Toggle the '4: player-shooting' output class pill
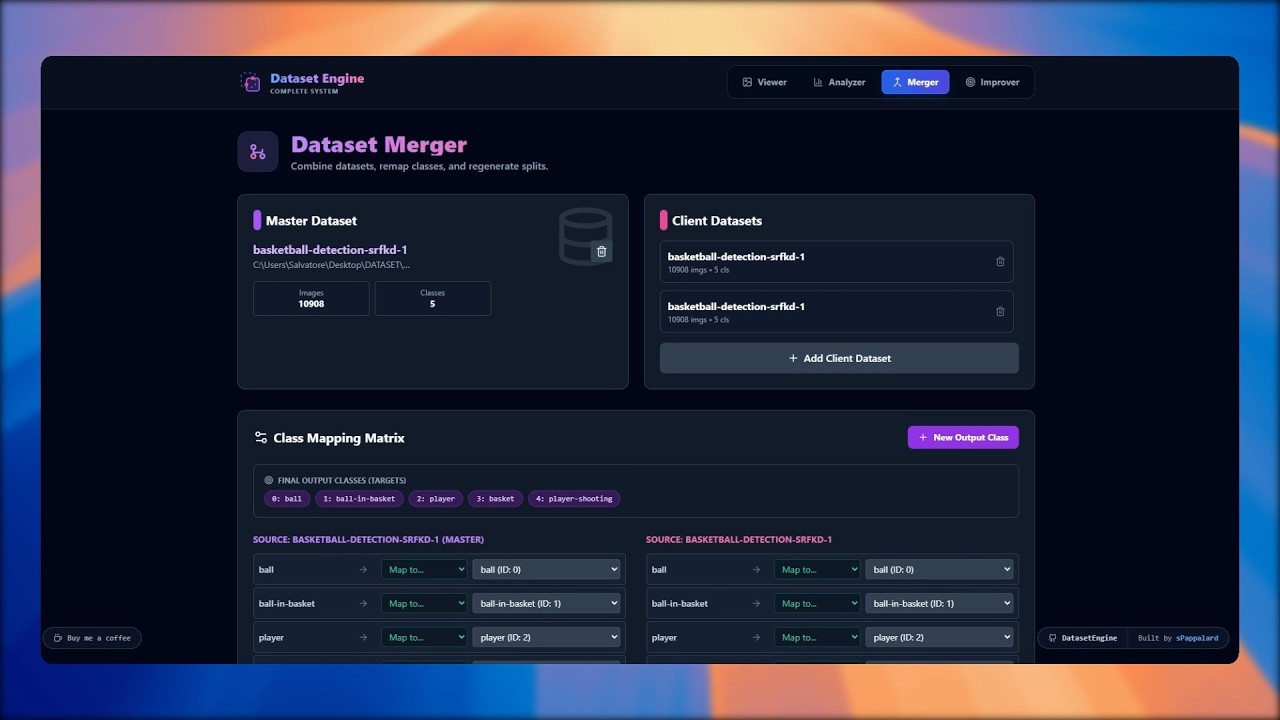 [x=574, y=498]
